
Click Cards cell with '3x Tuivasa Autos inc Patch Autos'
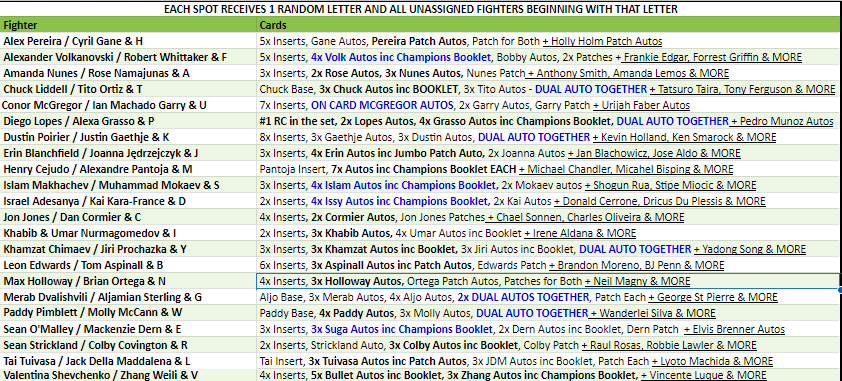[x=549, y=361]
